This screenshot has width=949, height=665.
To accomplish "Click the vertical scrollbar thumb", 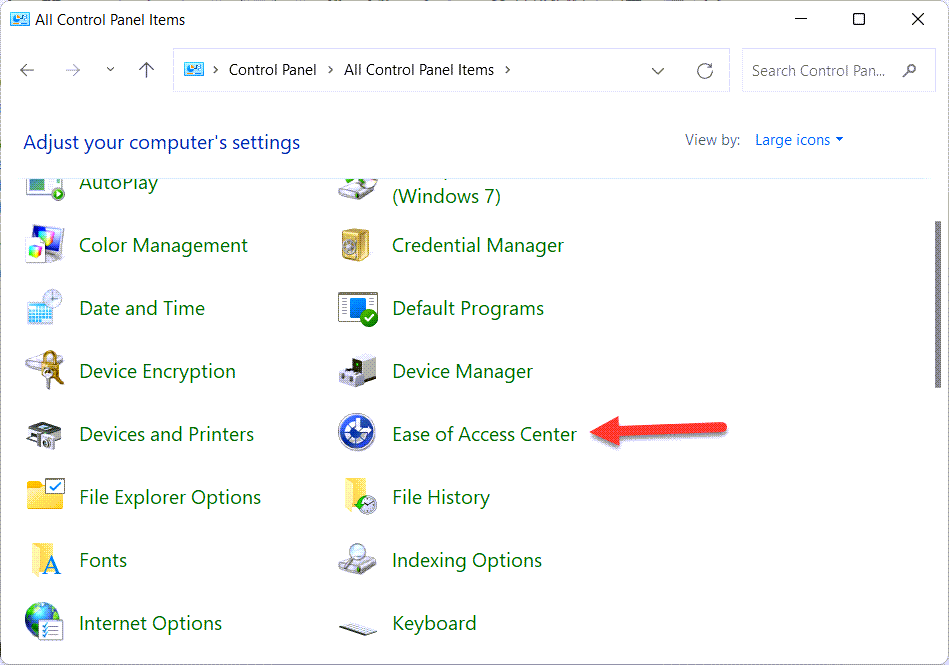I will tap(937, 304).
